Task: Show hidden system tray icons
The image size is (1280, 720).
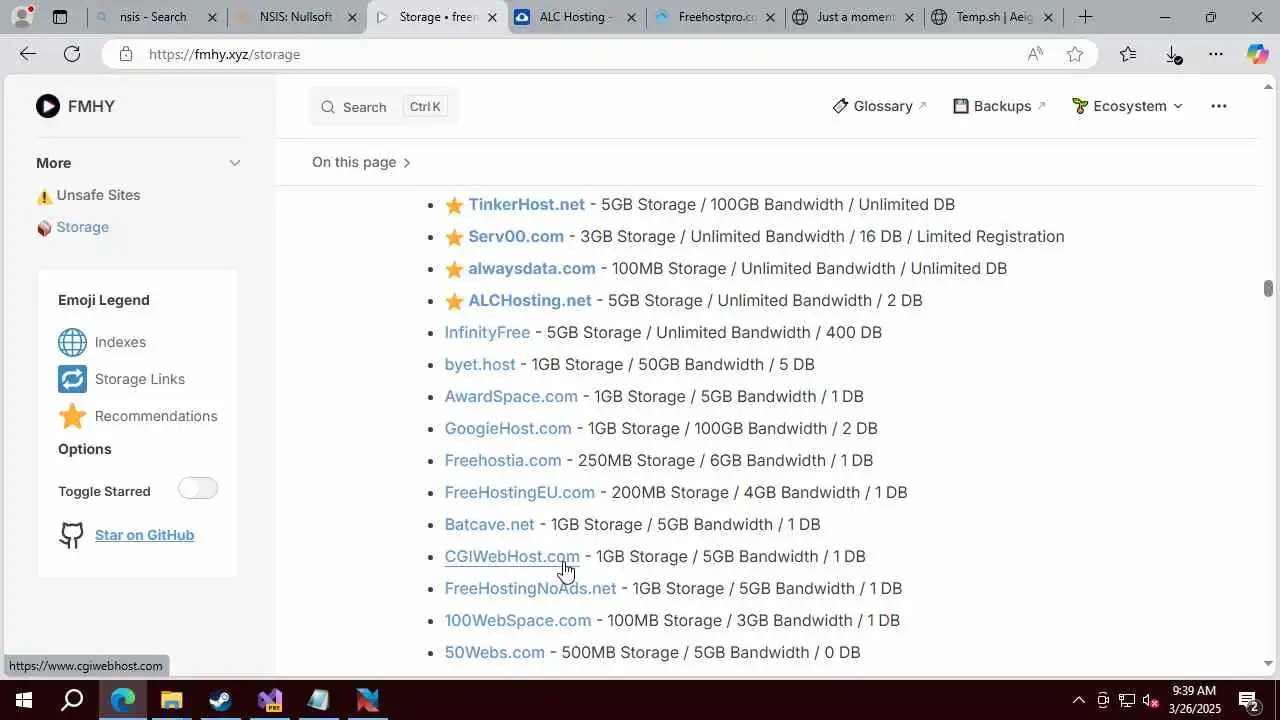Action: click(1078, 700)
